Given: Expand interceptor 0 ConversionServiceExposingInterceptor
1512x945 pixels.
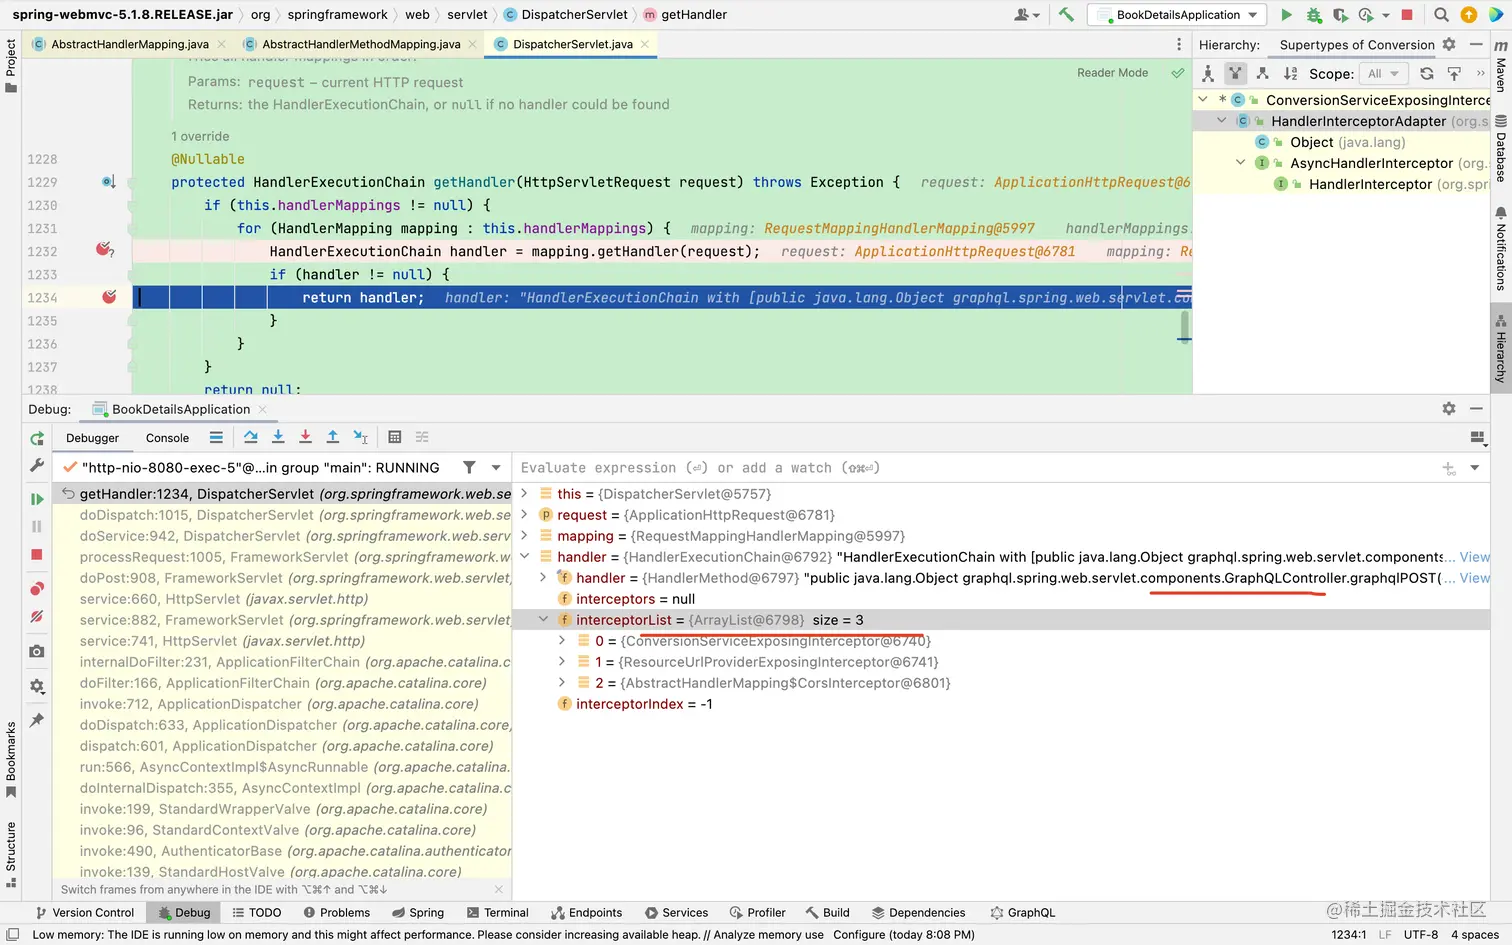Looking at the screenshot, I should point(562,641).
